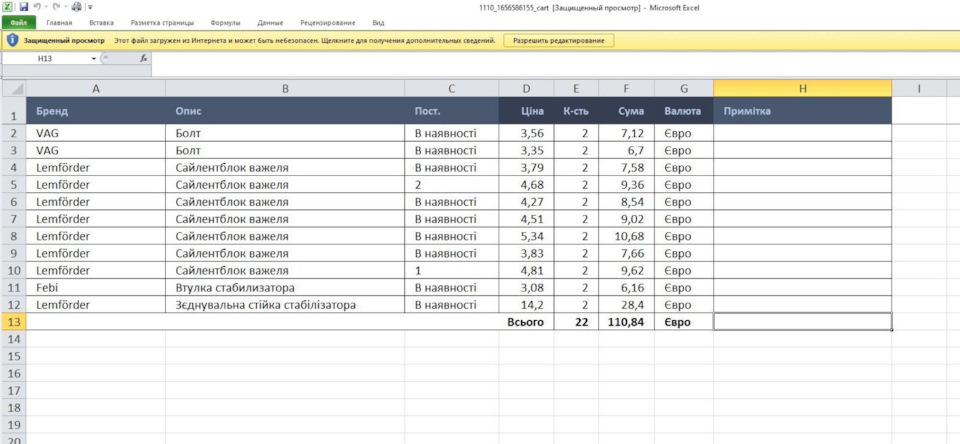
Task: Click the Разрешить редактирование button
Action: tap(558, 40)
